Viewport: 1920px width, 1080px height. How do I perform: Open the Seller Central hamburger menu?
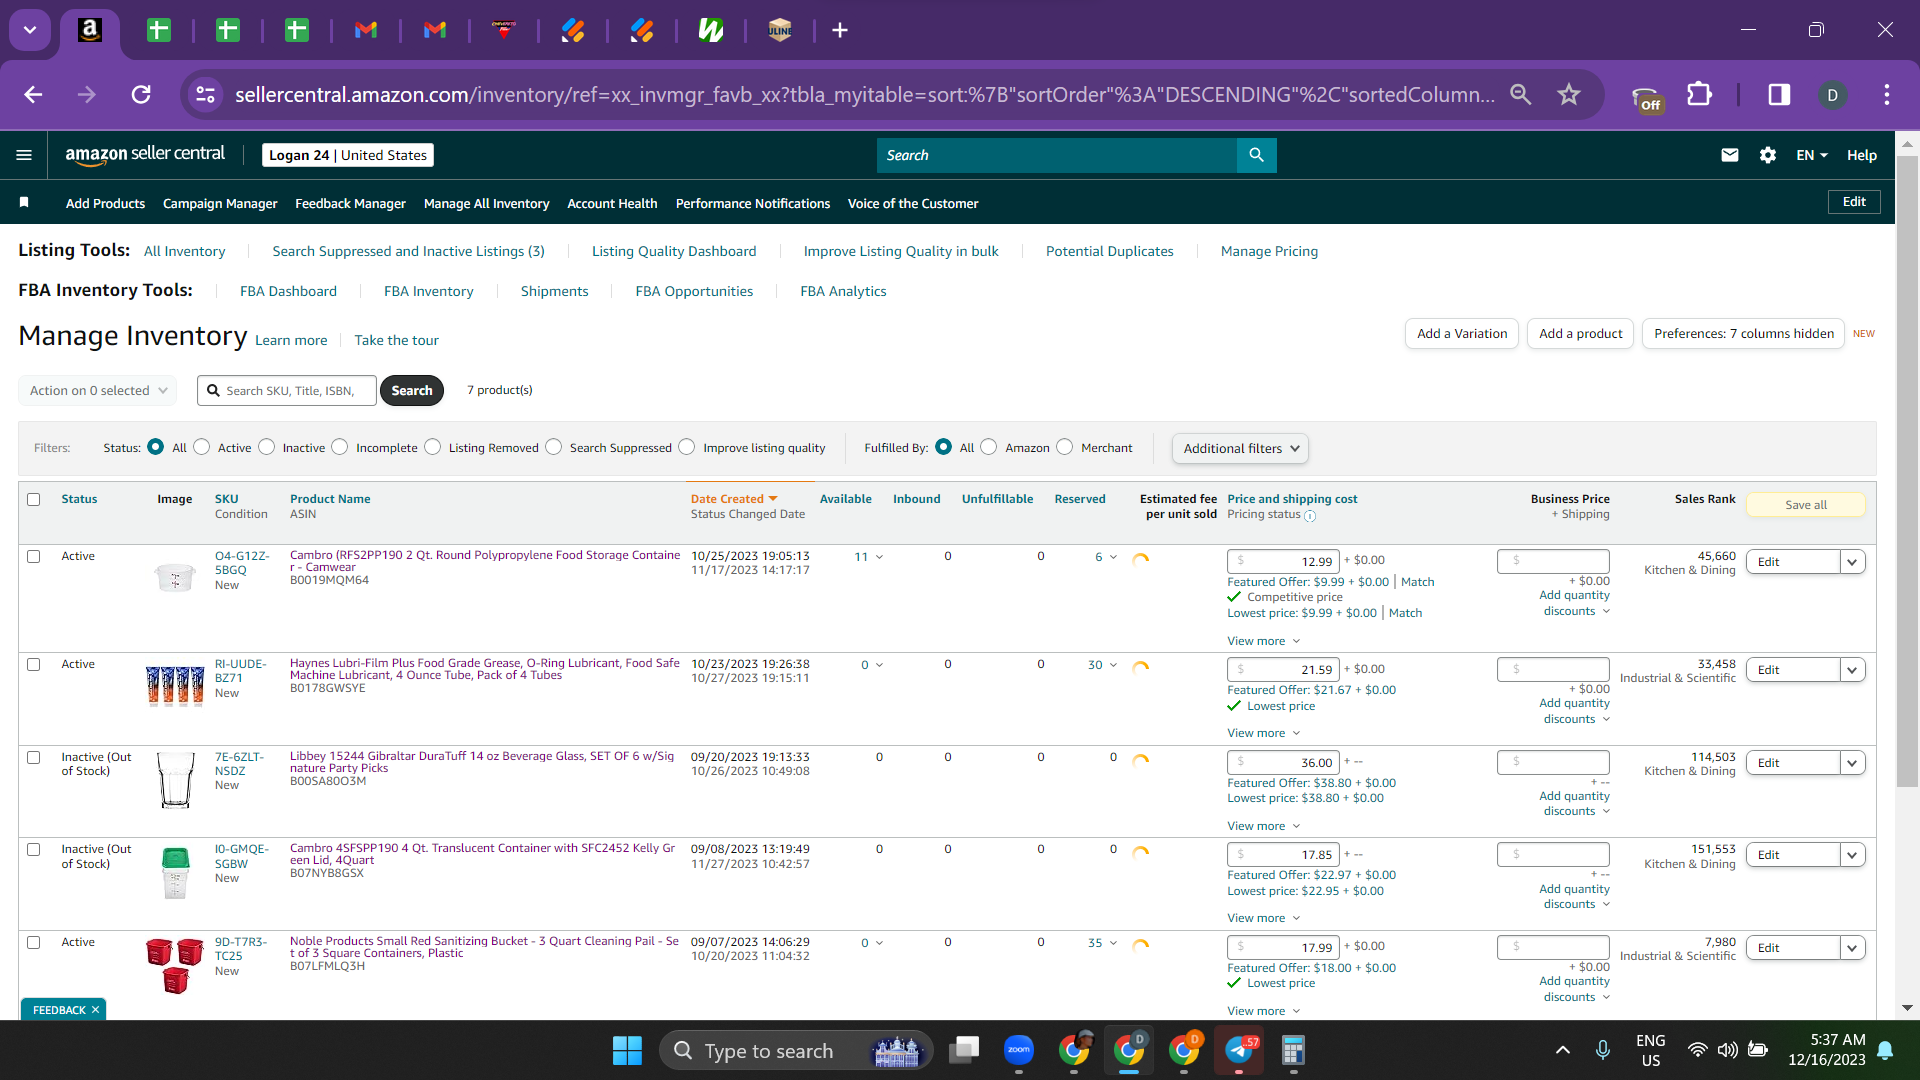pyautogui.click(x=24, y=155)
